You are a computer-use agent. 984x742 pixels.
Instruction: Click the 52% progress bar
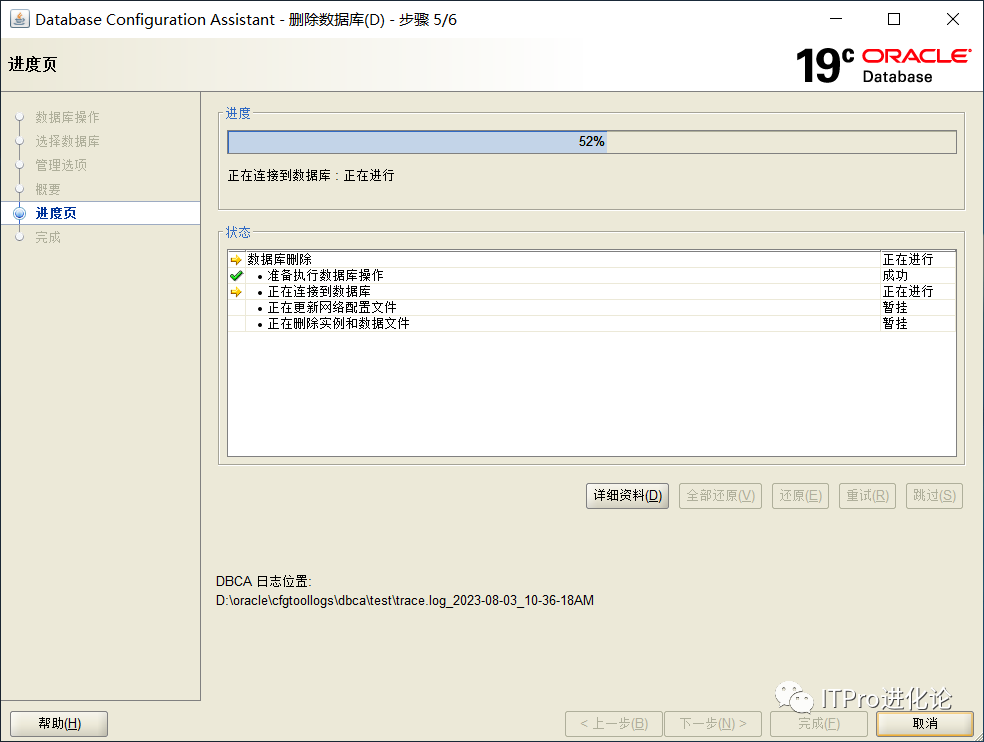pyautogui.click(x=592, y=142)
